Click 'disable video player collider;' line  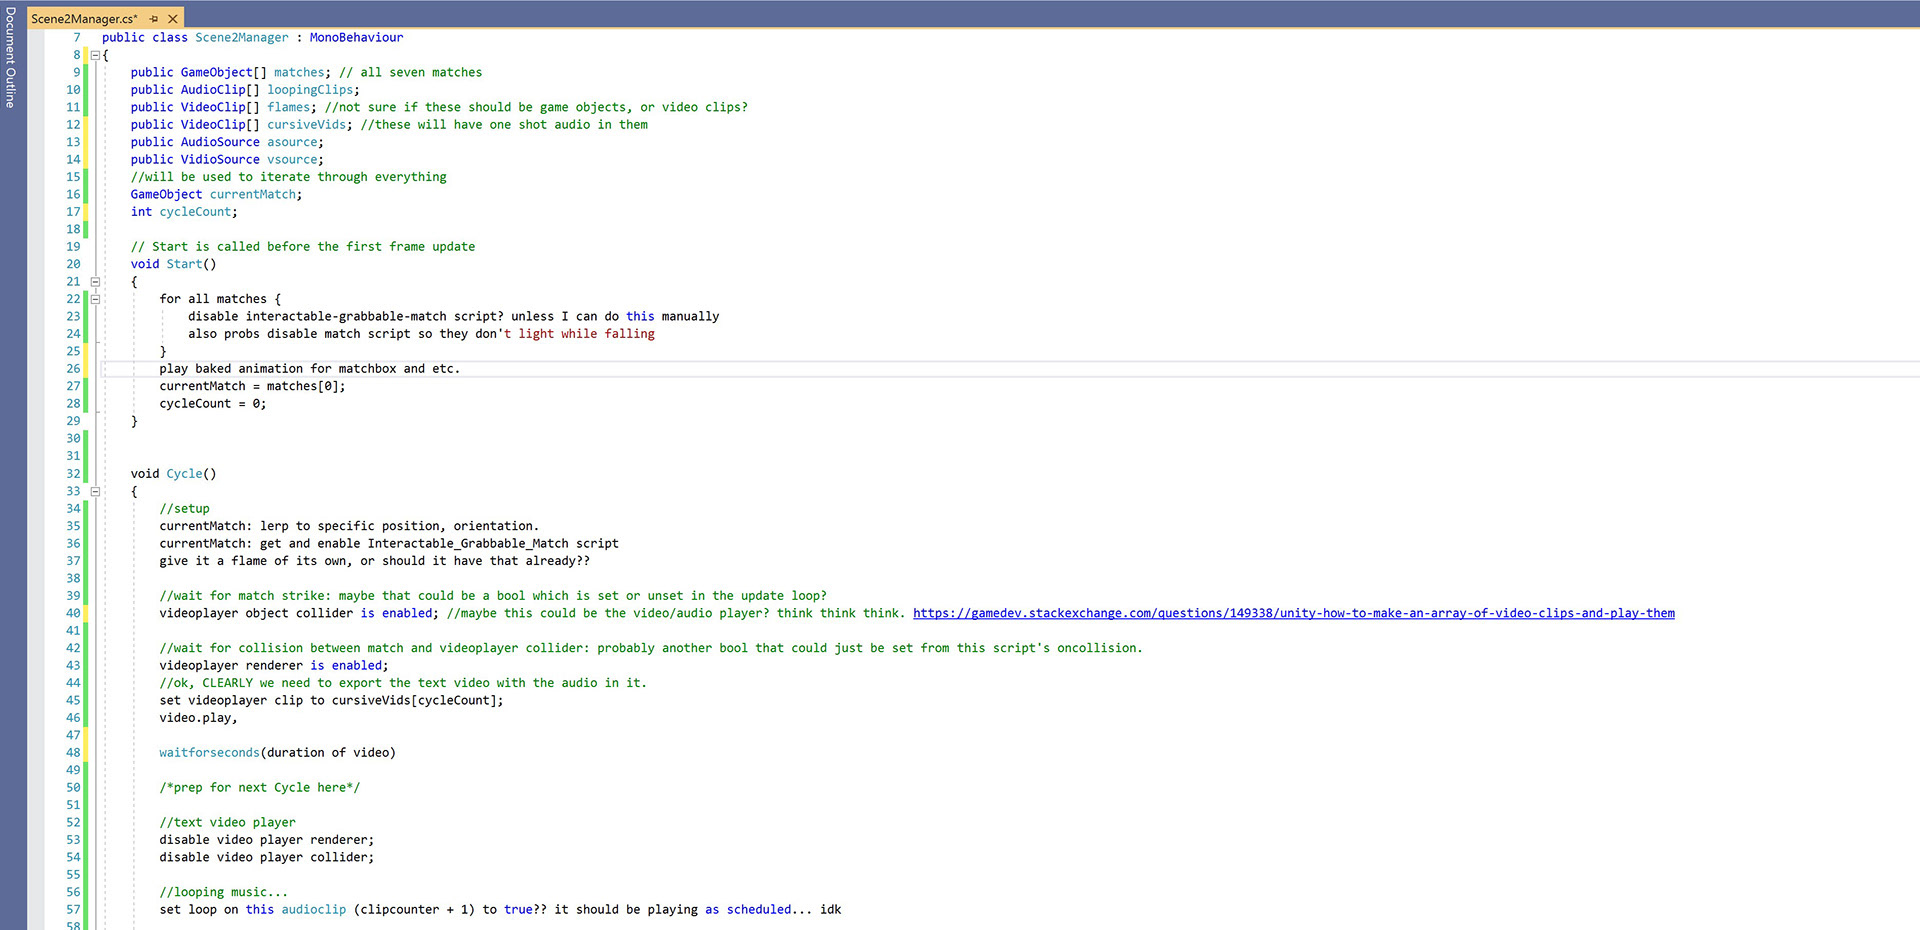tap(266, 857)
